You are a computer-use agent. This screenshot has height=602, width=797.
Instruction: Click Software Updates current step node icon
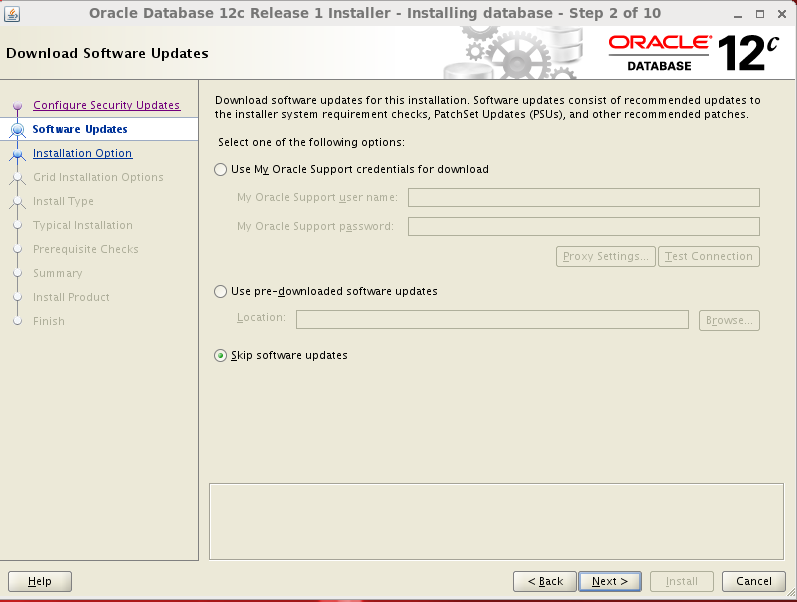(x=18, y=130)
